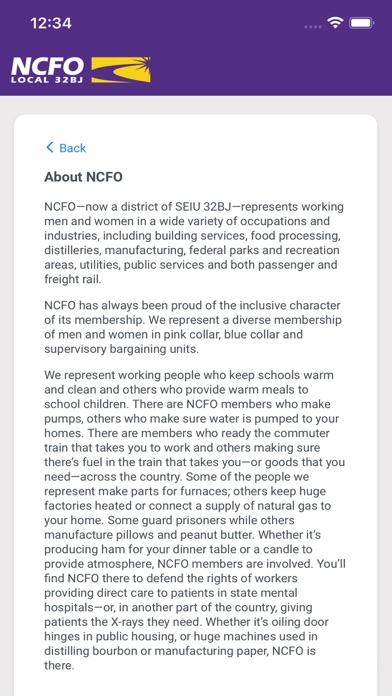Tap the battery status icon

coord(362,23)
